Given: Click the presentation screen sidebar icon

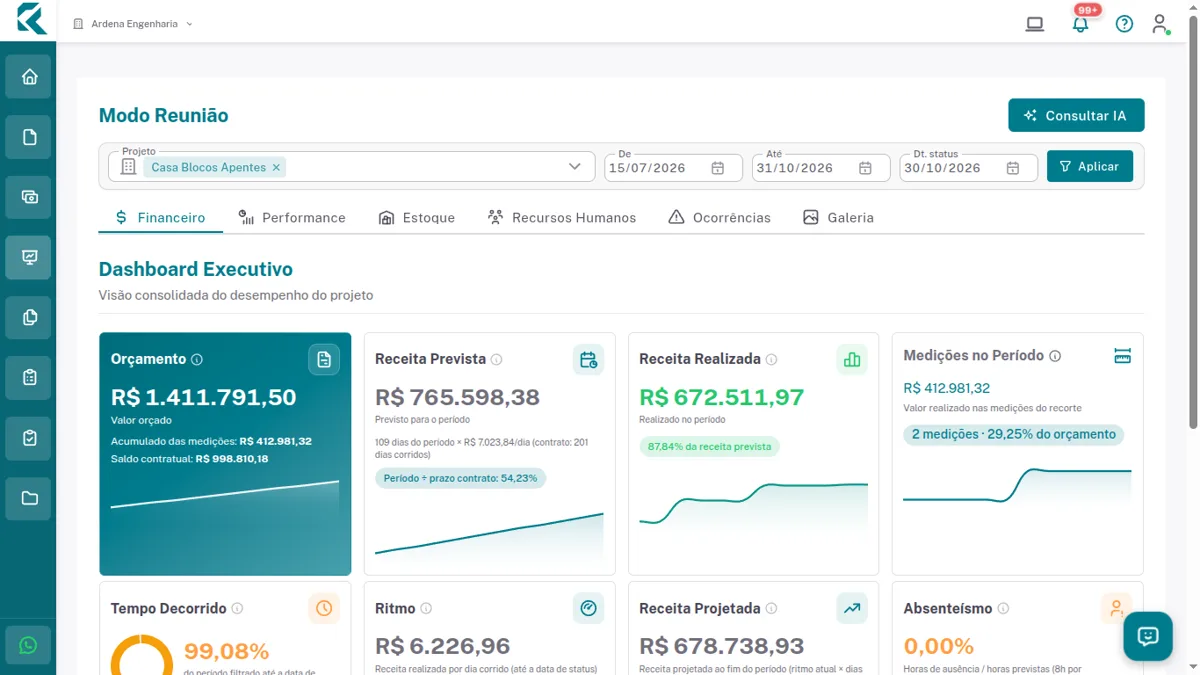Looking at the screenshot, I should point(29,257).
